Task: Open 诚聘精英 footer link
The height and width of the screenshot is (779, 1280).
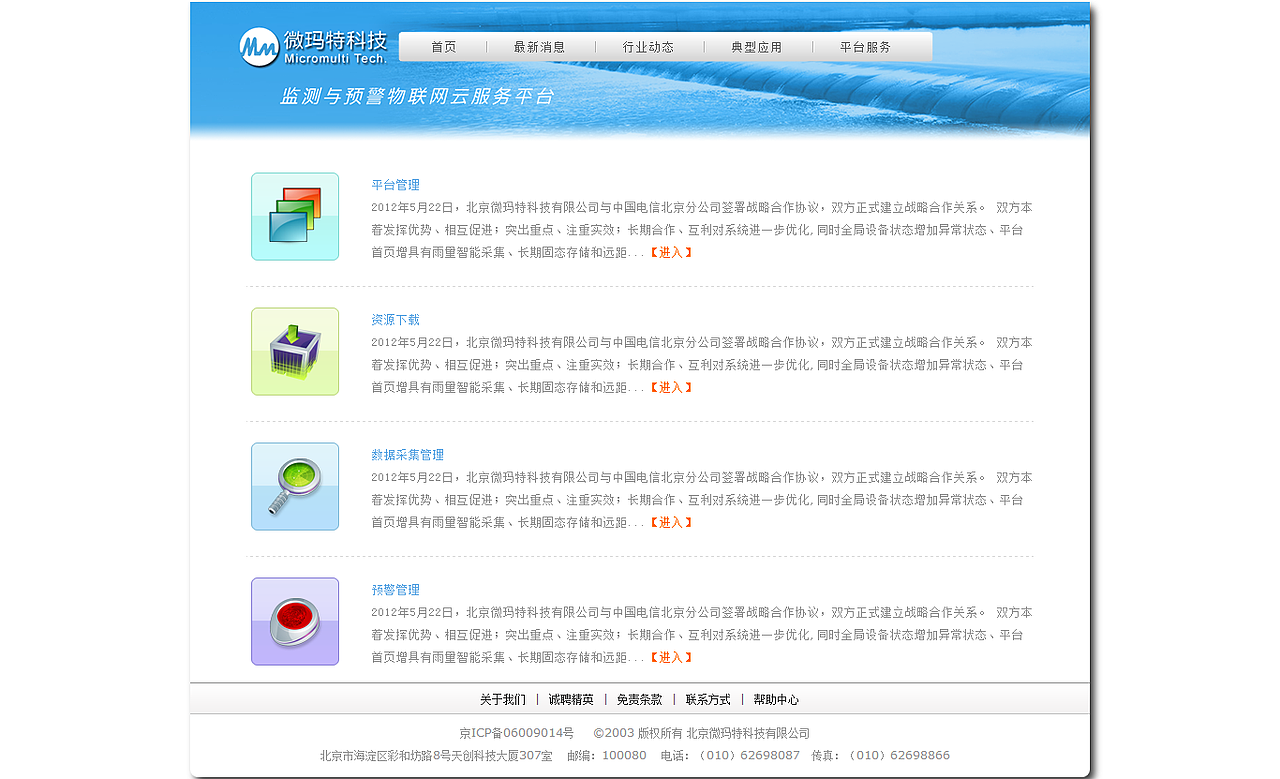Action: click(571, 700)
